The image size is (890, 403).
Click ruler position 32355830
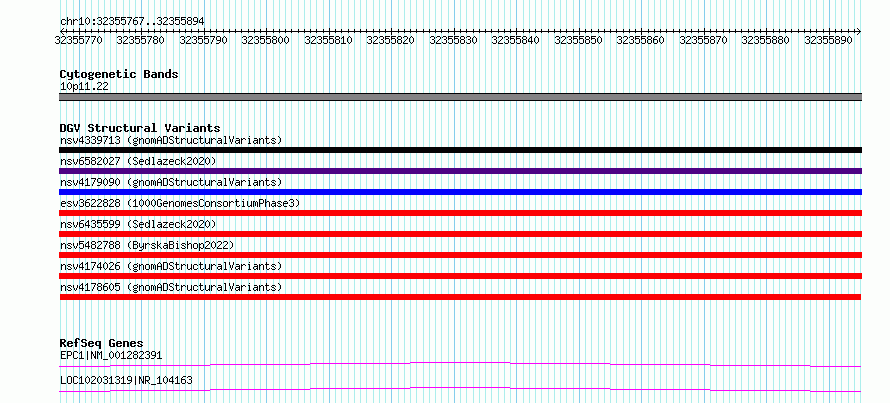(x=453, y=40)
